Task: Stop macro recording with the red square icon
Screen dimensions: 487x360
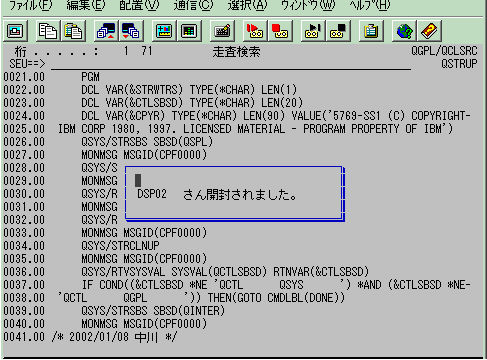Action: [280, 31]
